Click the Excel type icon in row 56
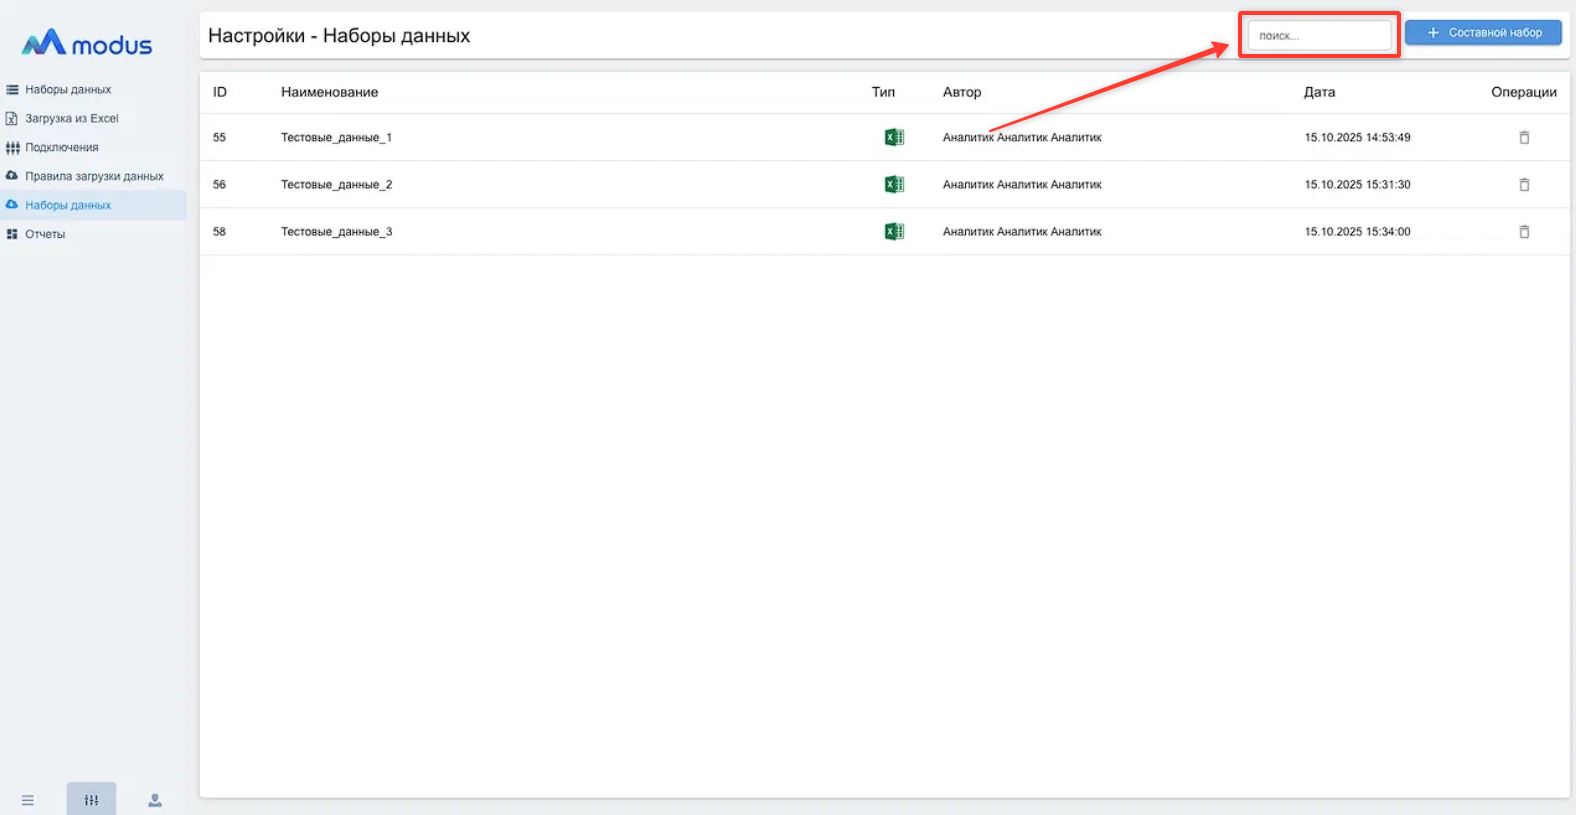The width and height of the screenshot is (1576, 815). (x=894, y=185)
